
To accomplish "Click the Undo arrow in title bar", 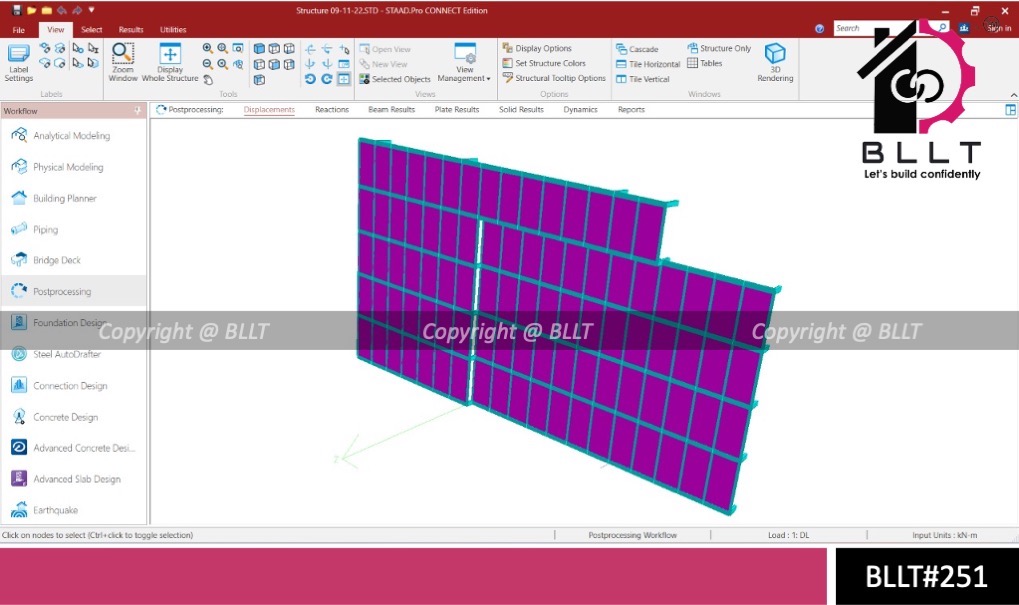I will [62, 10].
